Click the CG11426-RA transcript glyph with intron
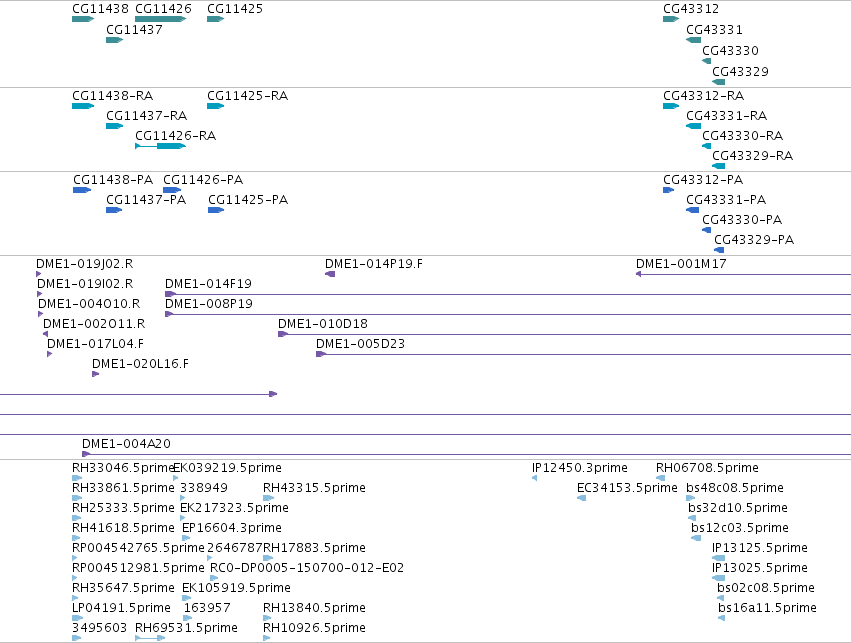Image resolution: width=851 pixels, height=643 pixels. click(x=161, y=146)
